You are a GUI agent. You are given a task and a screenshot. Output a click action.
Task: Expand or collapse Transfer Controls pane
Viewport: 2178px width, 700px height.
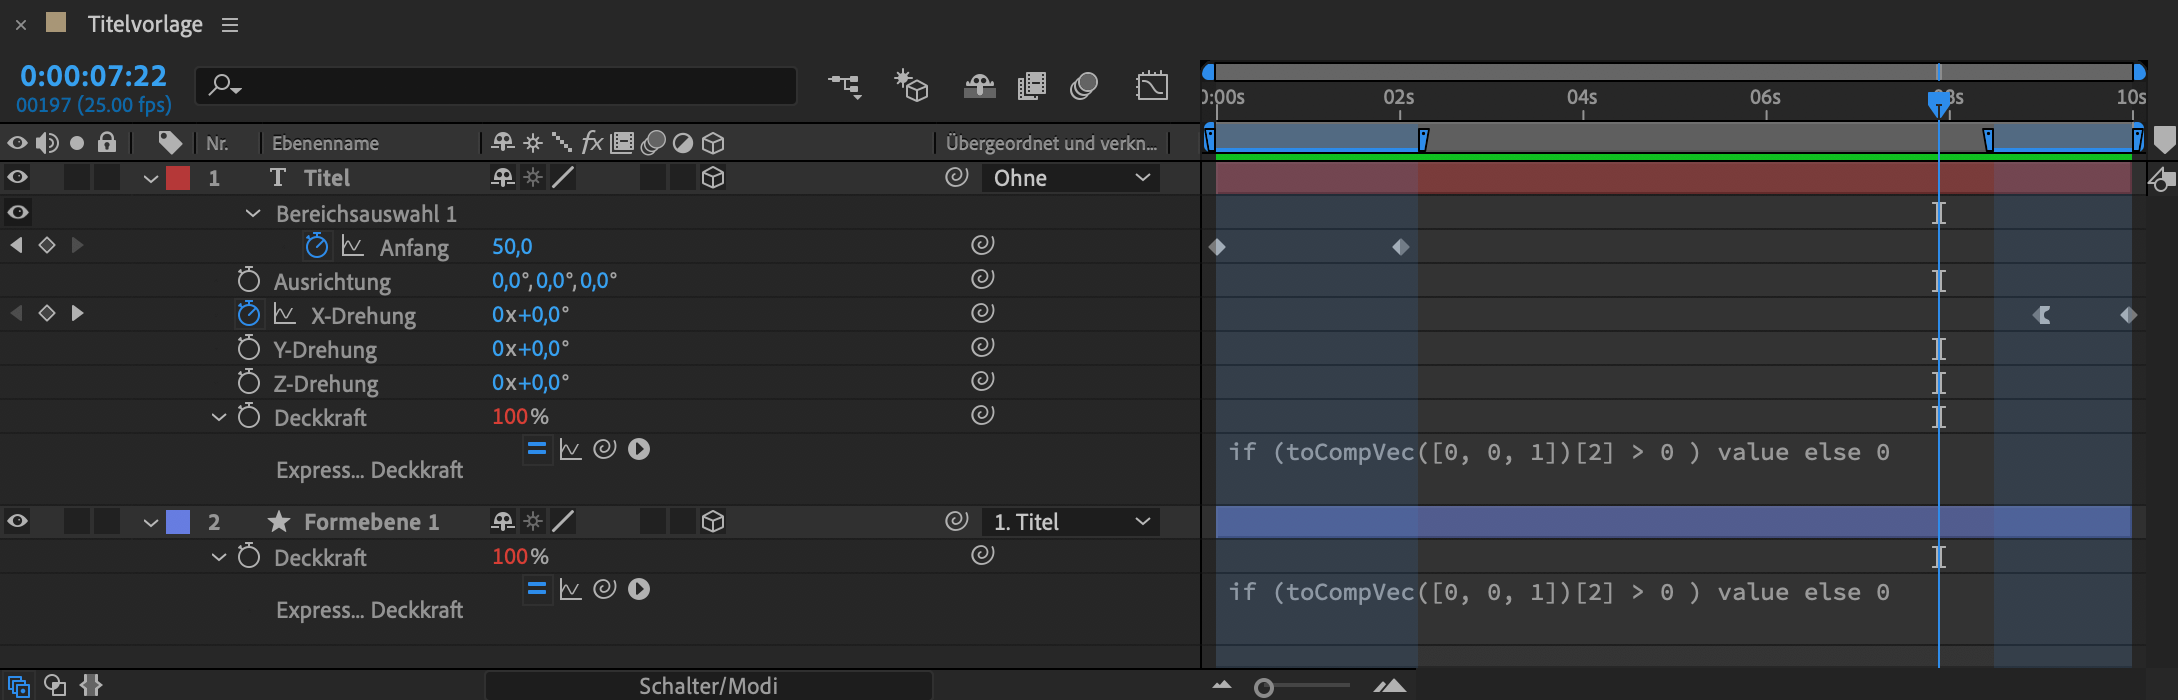(55, 686)
